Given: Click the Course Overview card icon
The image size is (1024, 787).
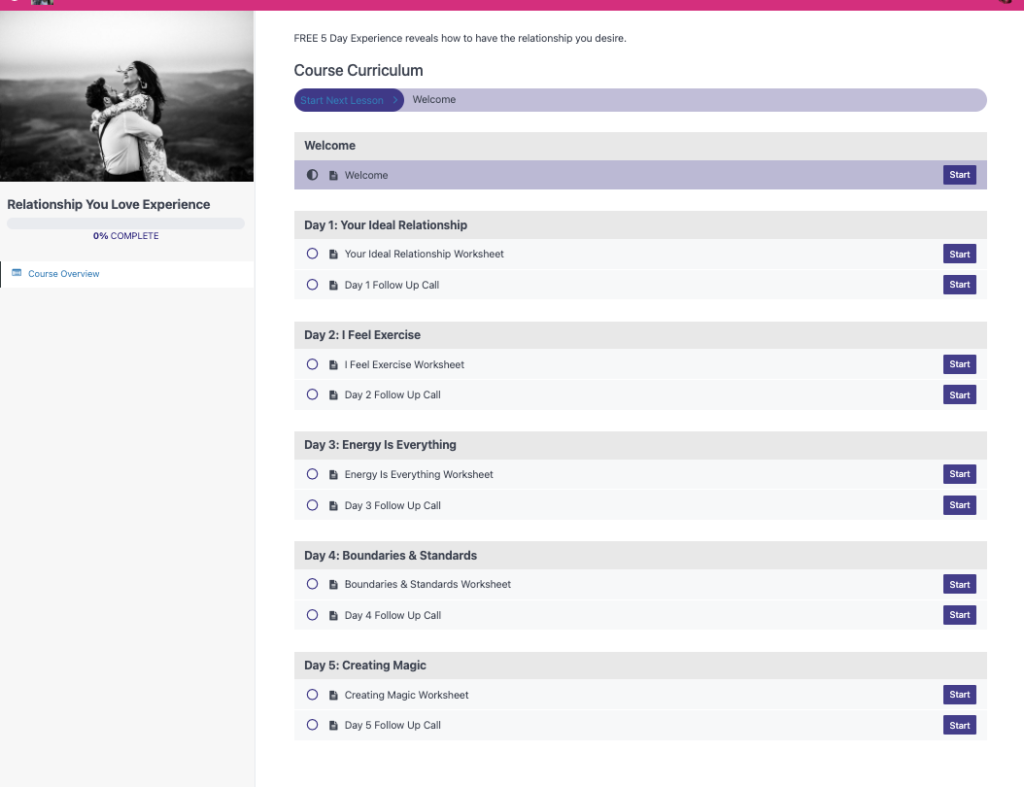Looking at the screenshot, I should pos(16,273).
